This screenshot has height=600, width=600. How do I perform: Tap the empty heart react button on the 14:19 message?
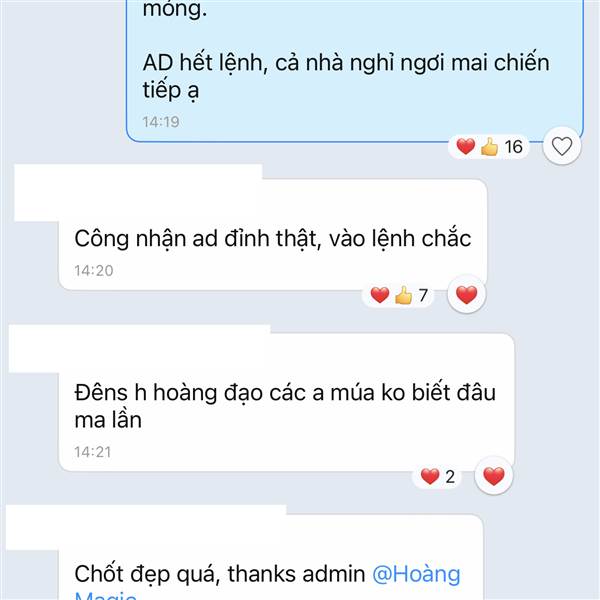562,146
